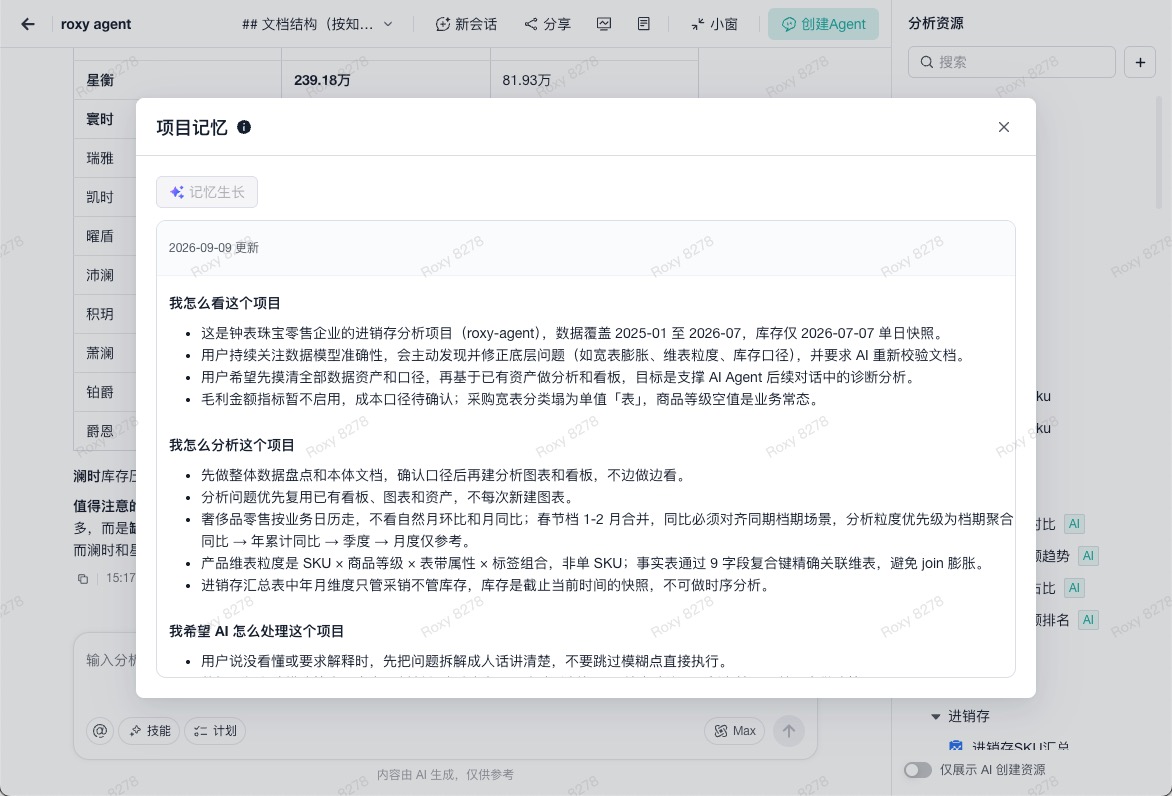Open the 技能 skills option
This screenshot has width=1172, height=796.
[x=149, y=730]
